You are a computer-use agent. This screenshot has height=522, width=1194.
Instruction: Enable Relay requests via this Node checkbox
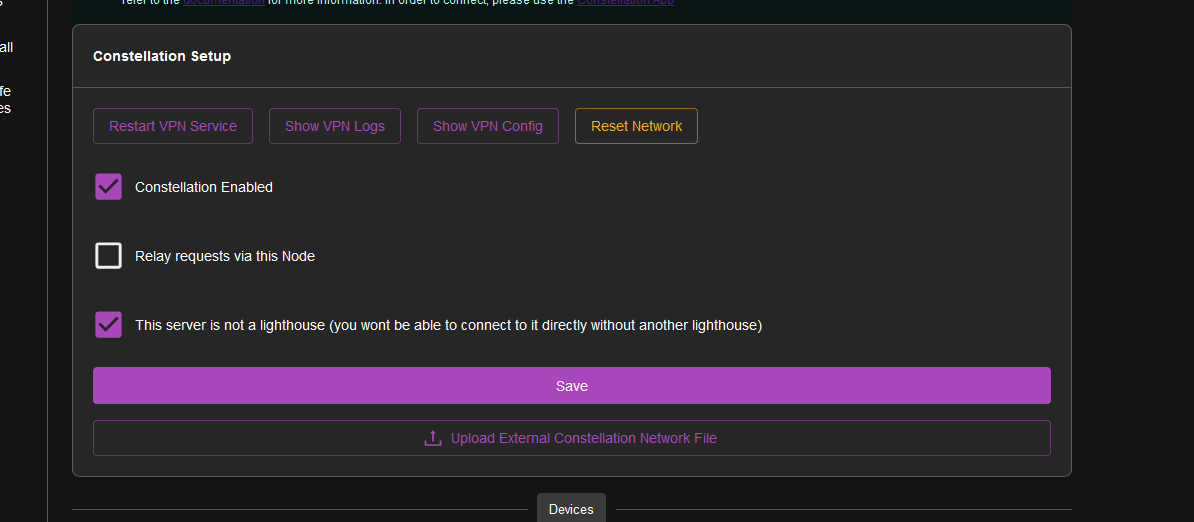[109, 256]
